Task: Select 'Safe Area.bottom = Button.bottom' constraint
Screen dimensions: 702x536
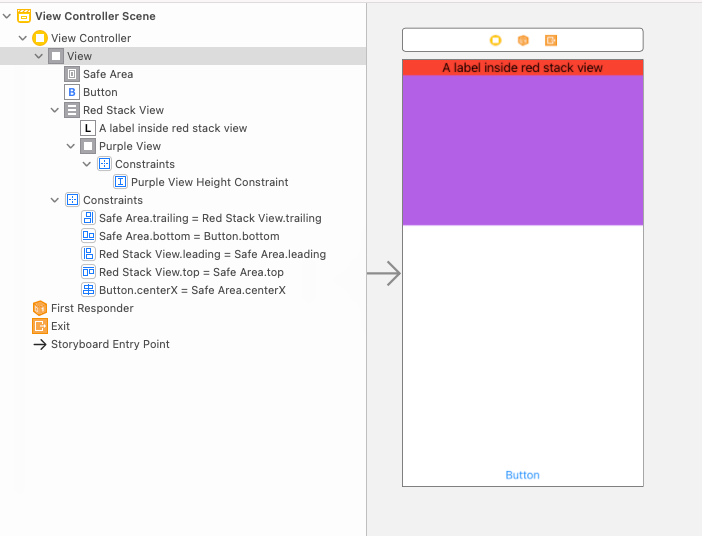Action: (183, 236)
